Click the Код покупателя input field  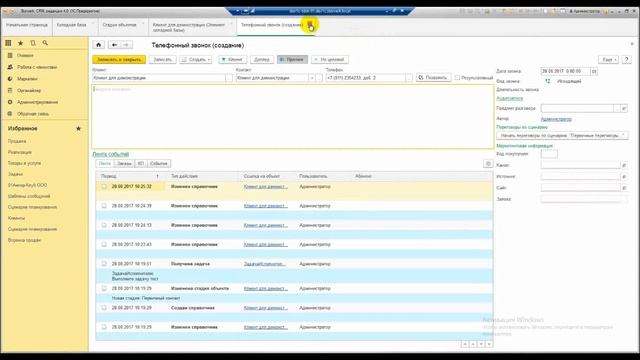click(x=549, y=154)
